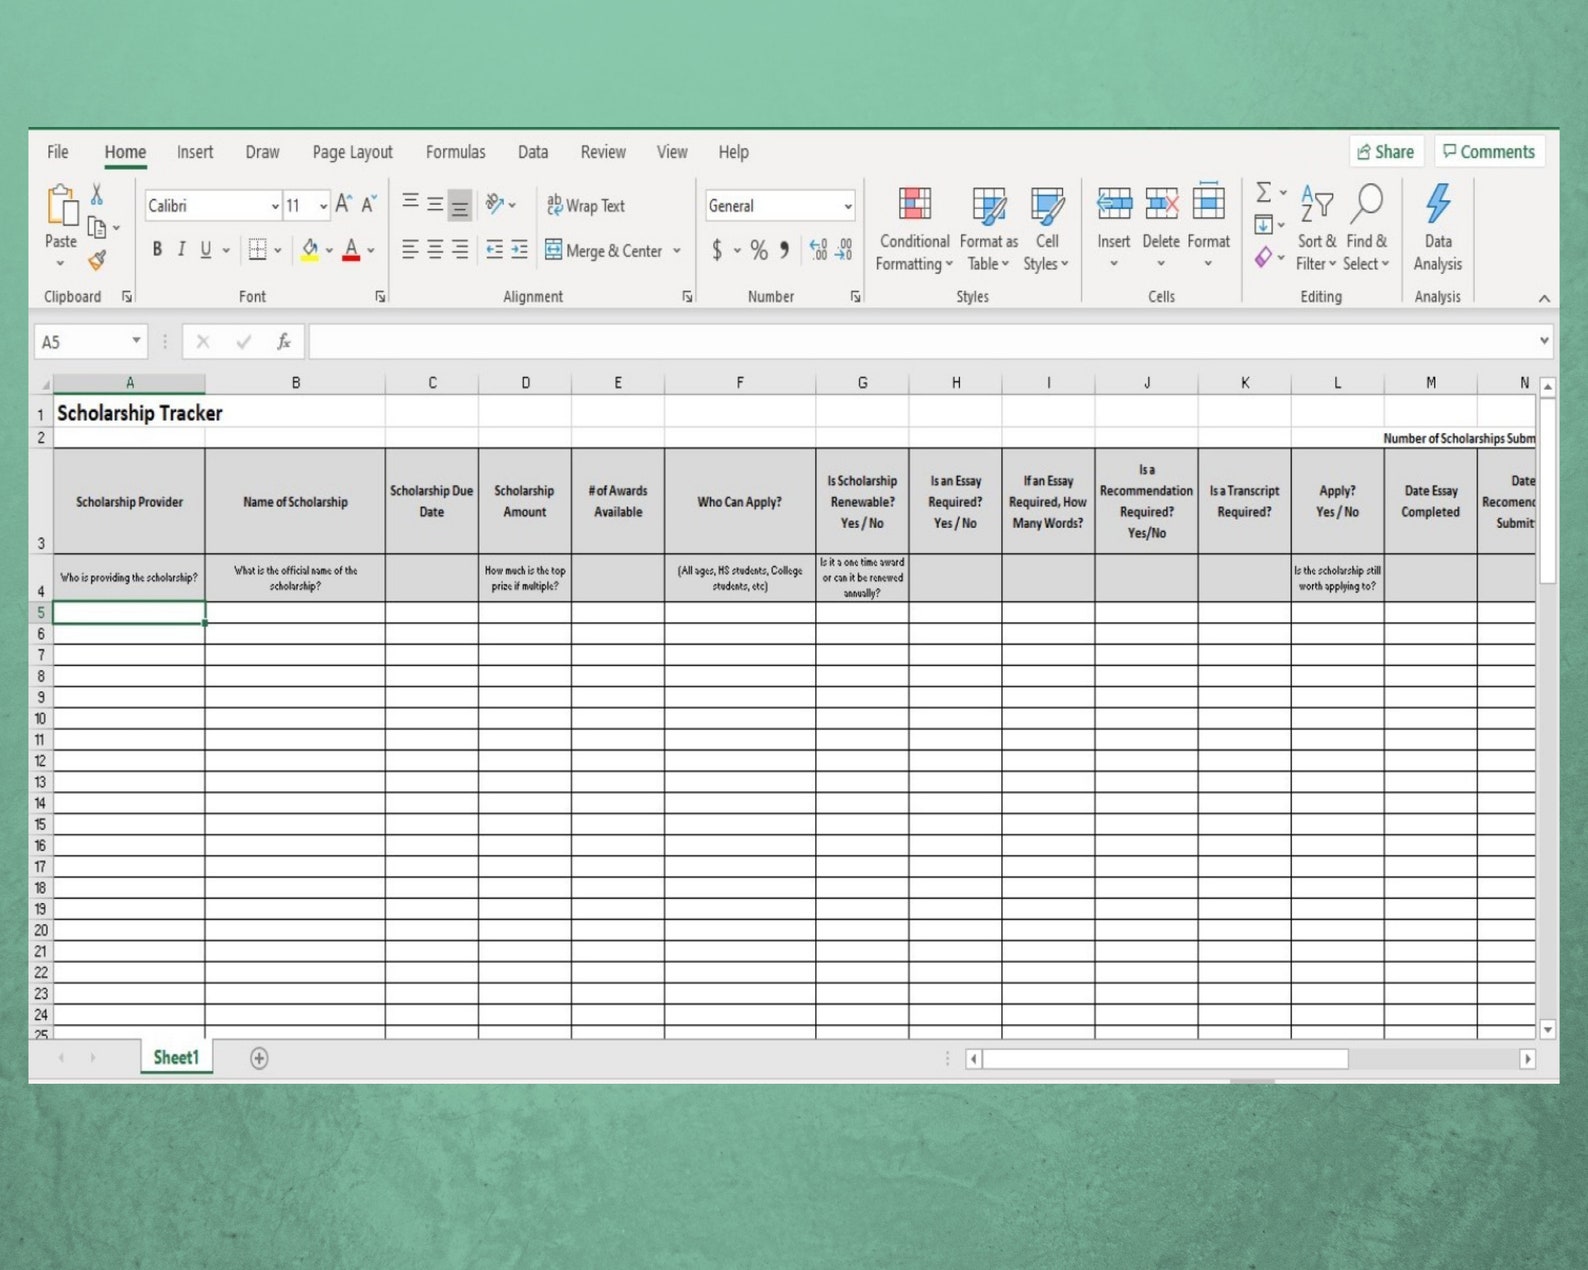Viewport: 1588px width, 1270px height.
Task: Click Increase Indent icon
Action: (x=519, y=250)
